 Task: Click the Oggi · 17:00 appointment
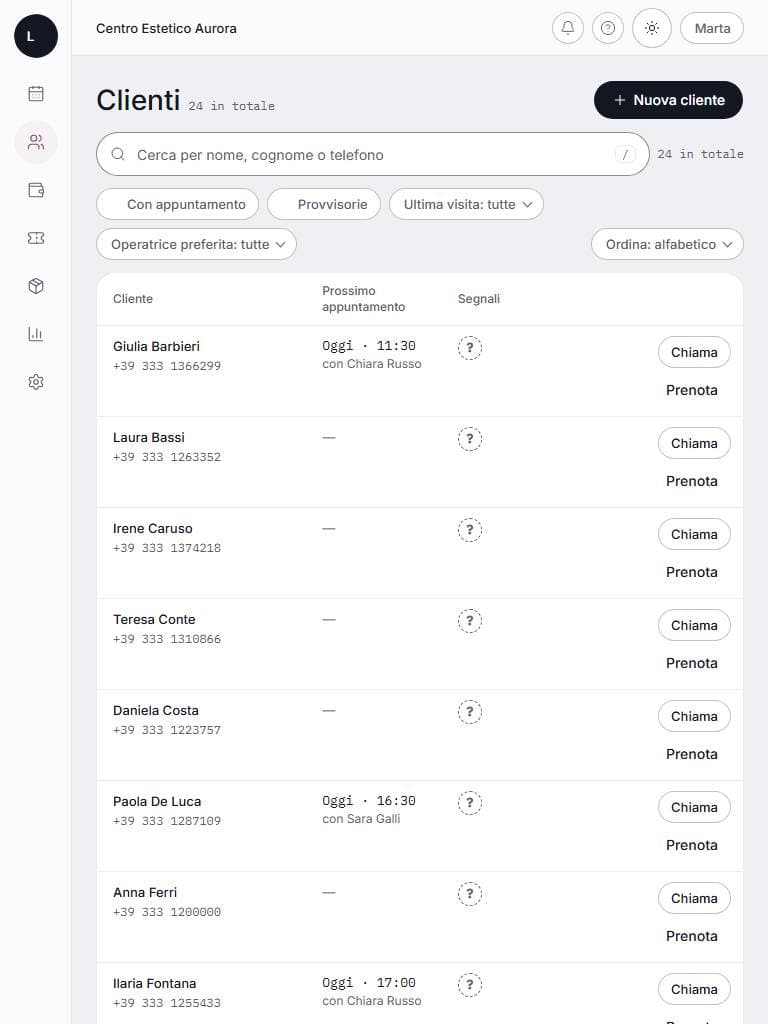point(368,983)
